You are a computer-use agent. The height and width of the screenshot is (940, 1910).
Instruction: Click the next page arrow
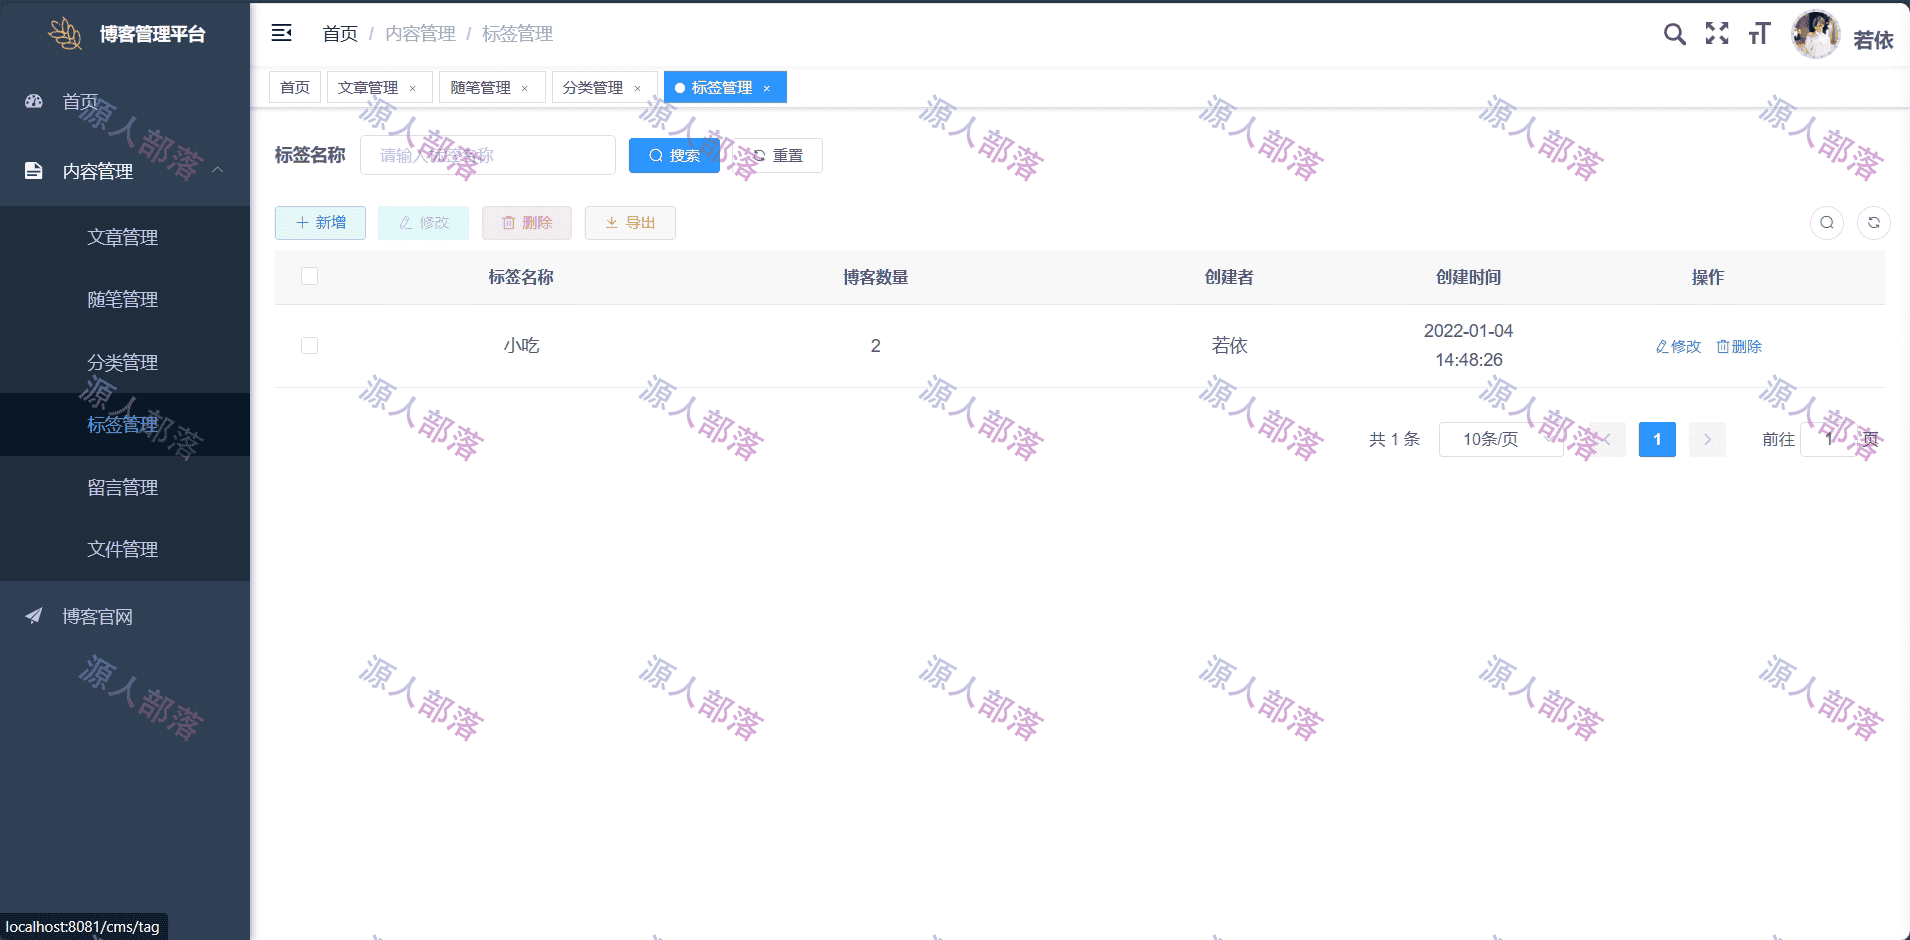click(1707, 439)
